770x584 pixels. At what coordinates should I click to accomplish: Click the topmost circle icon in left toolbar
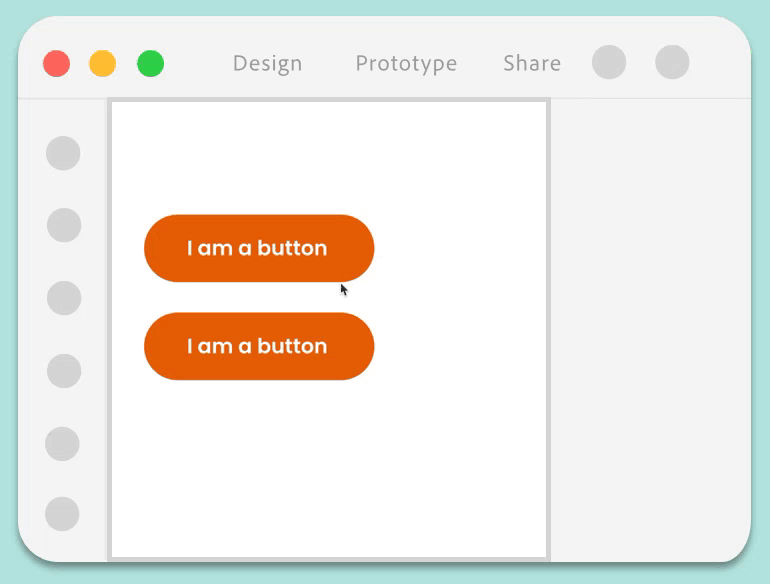tap(63, 153)
